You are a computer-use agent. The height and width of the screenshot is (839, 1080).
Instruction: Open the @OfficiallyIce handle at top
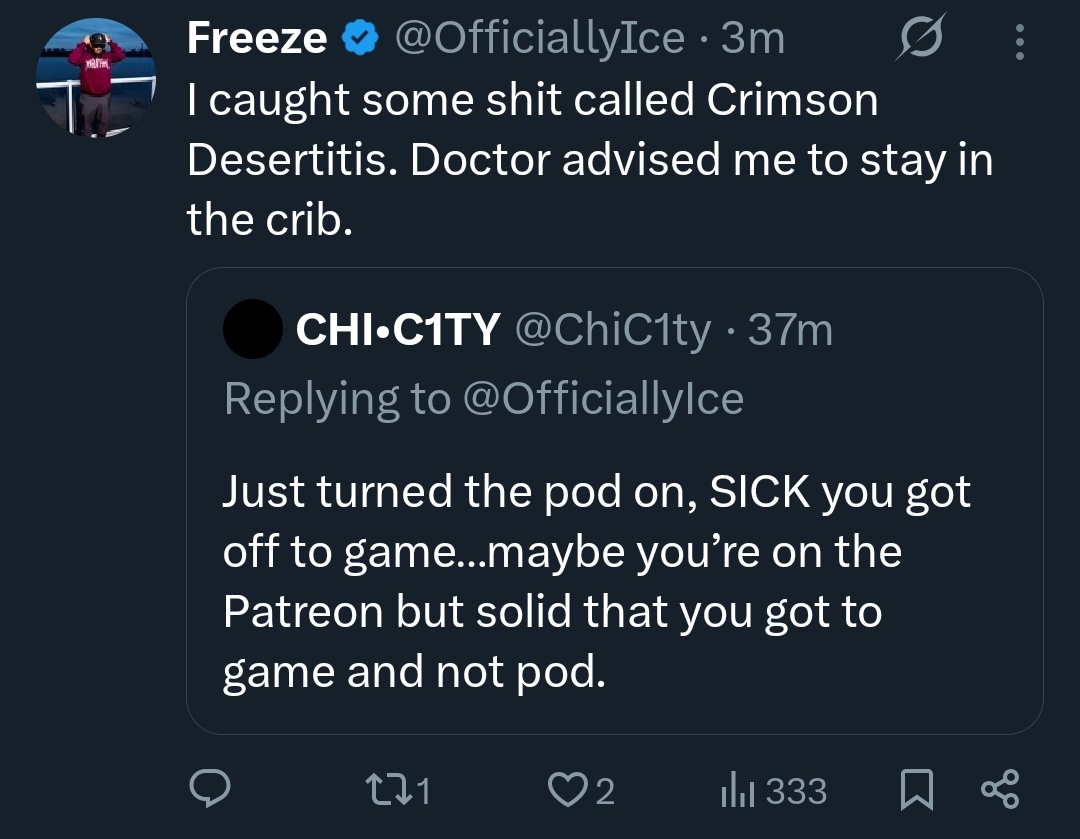click(540, 38)
